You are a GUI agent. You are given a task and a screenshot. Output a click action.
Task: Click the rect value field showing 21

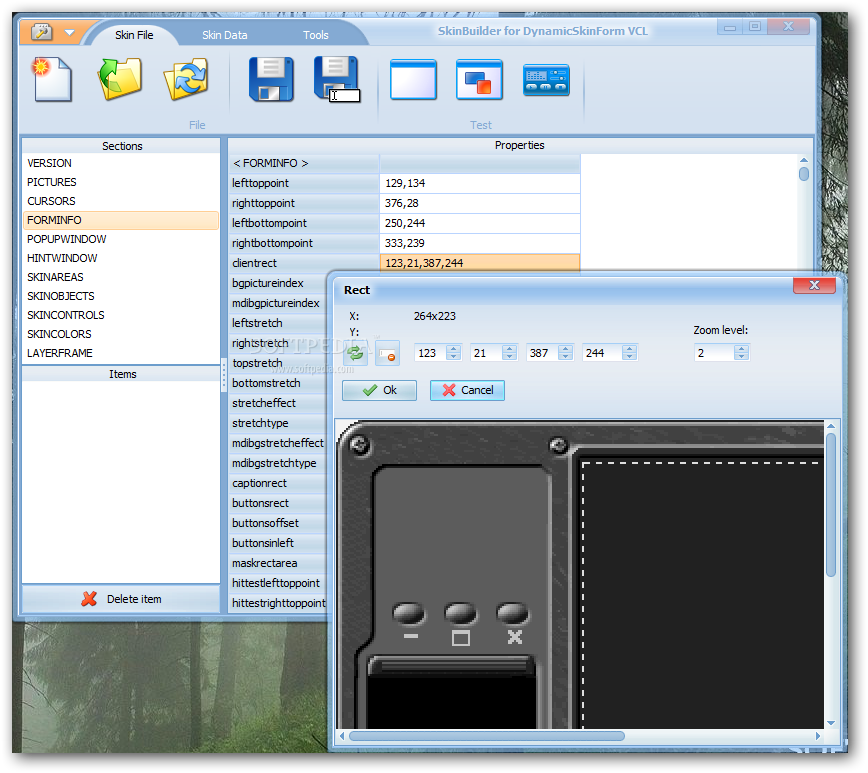pyautogui.click(x=486, y=353)
